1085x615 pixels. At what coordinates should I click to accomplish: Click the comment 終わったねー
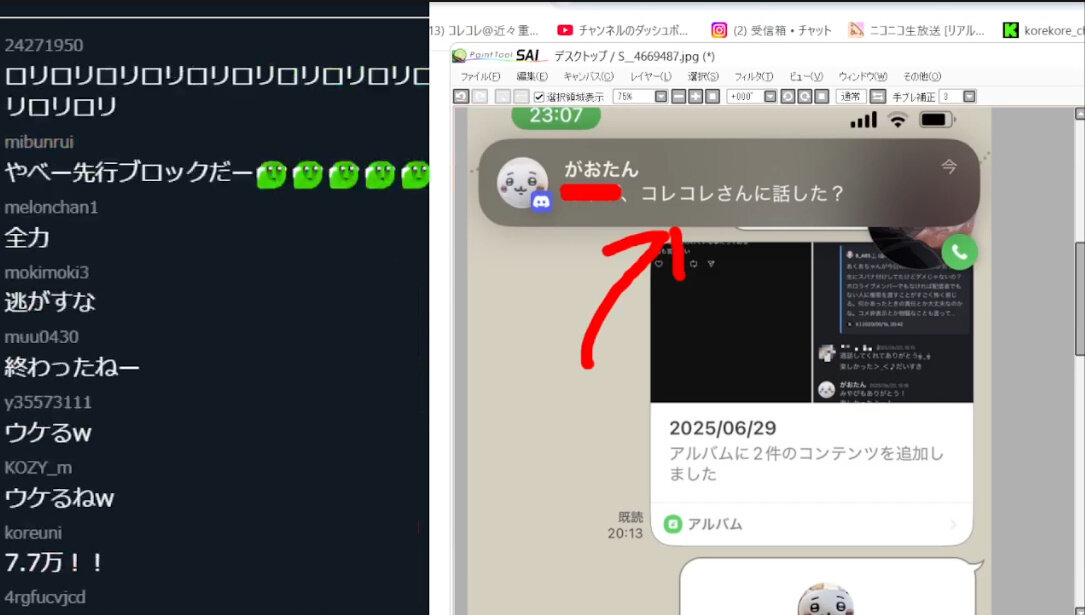(72, 367)
